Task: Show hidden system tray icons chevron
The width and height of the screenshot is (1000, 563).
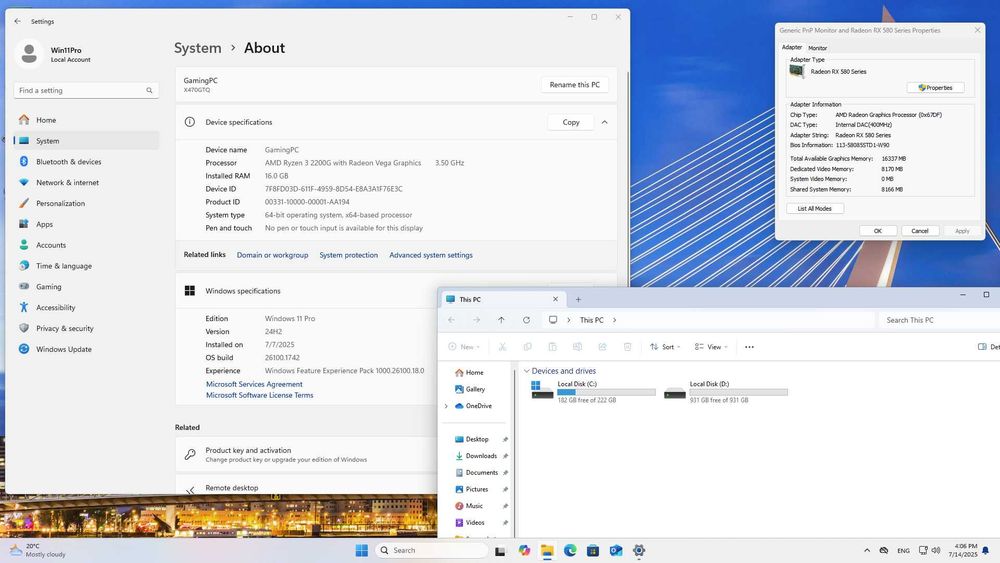Action: pos(867,550)
